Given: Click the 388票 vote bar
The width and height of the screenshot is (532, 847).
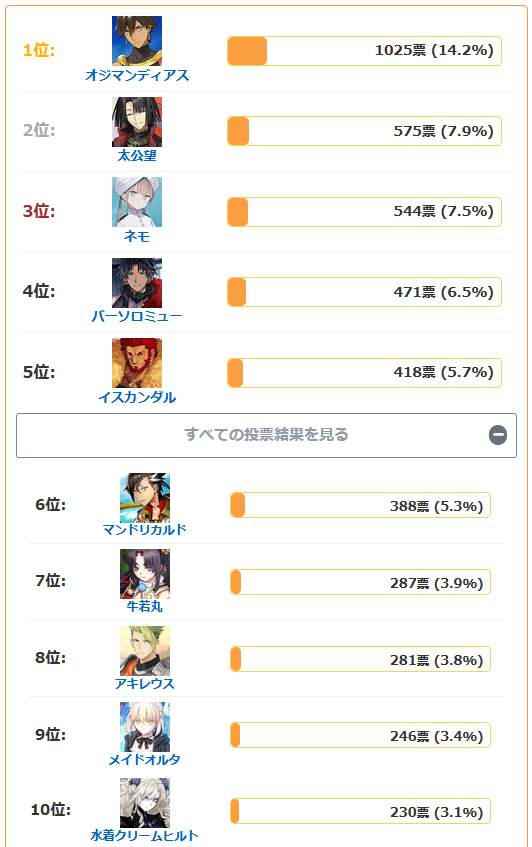Looking at the screenshot, I should (360, 506).
